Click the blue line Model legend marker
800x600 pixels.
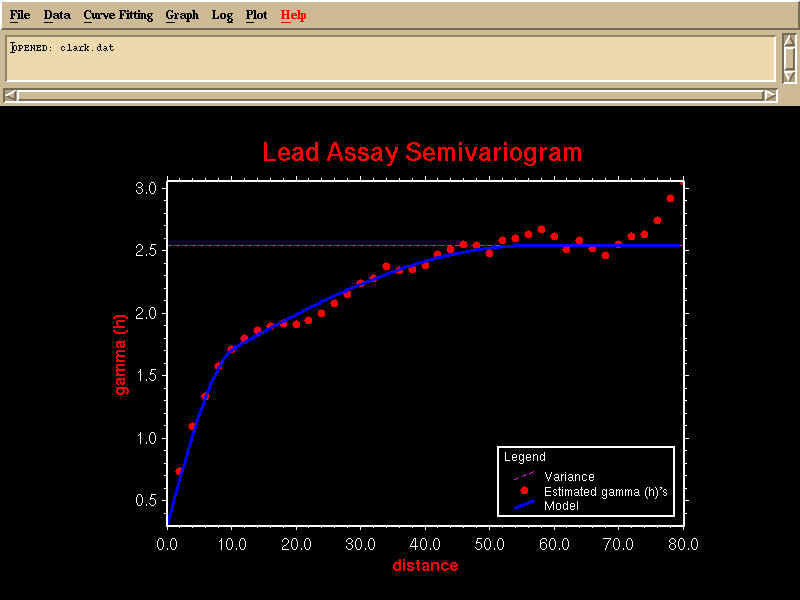524,505
